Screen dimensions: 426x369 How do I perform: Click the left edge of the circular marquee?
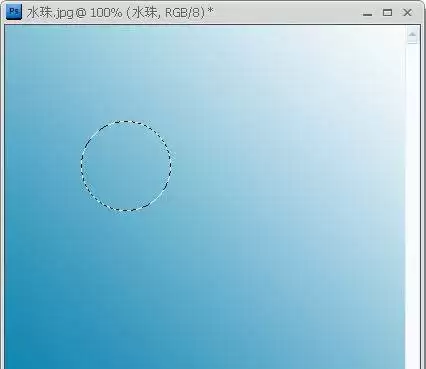point(81,166)
